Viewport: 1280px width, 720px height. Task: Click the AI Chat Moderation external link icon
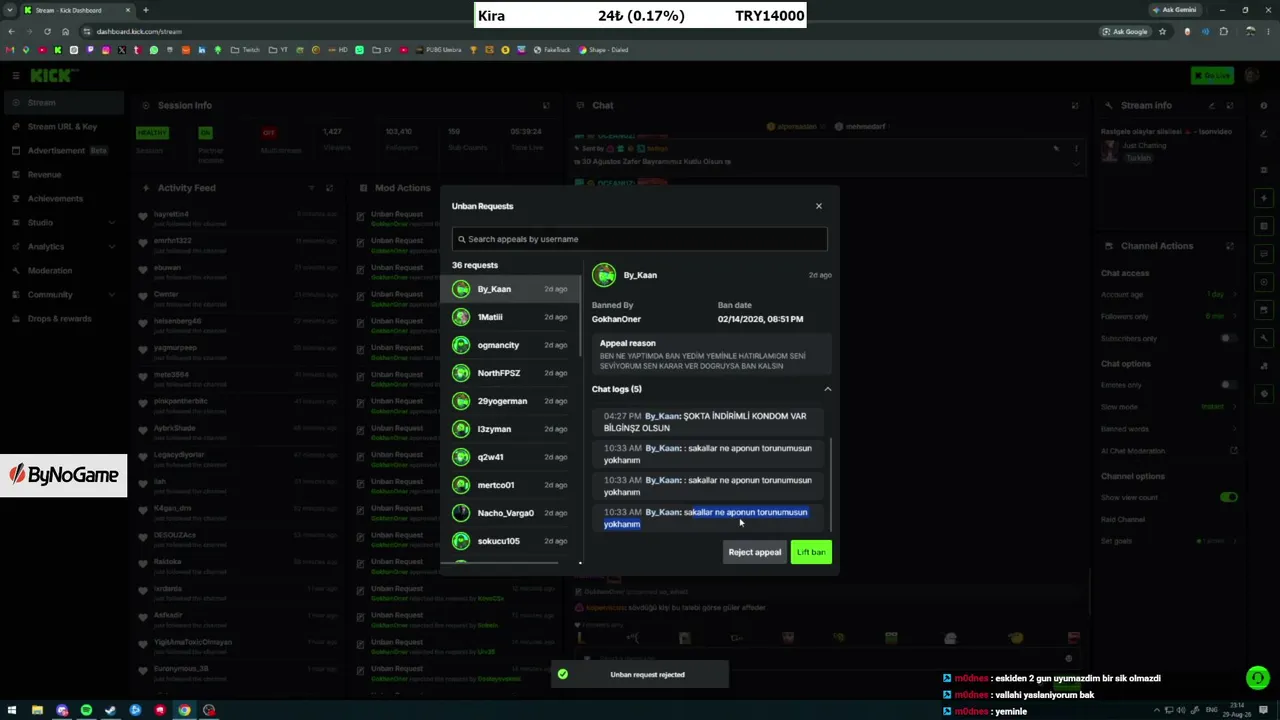(x=1234, y=451)
